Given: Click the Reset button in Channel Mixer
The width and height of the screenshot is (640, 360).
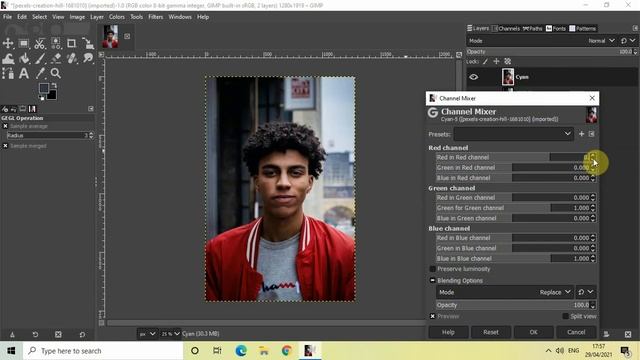Looking at the screenshot, I should [x=491, y=332].
